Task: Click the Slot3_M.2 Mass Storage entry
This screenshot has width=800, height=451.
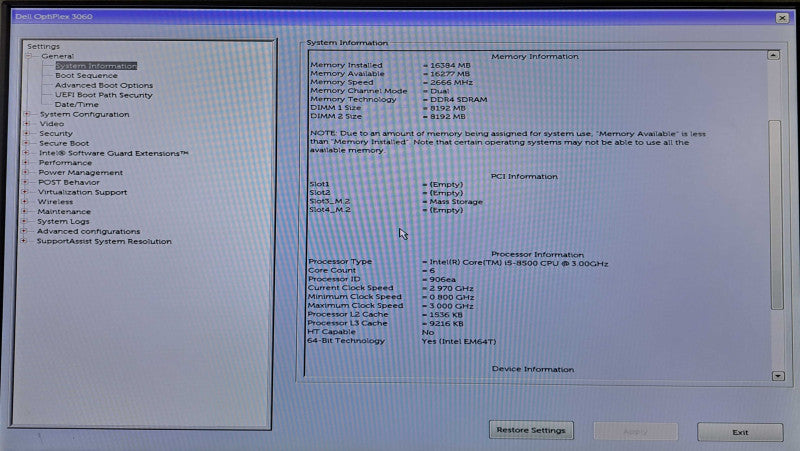Action: (396, 202)
